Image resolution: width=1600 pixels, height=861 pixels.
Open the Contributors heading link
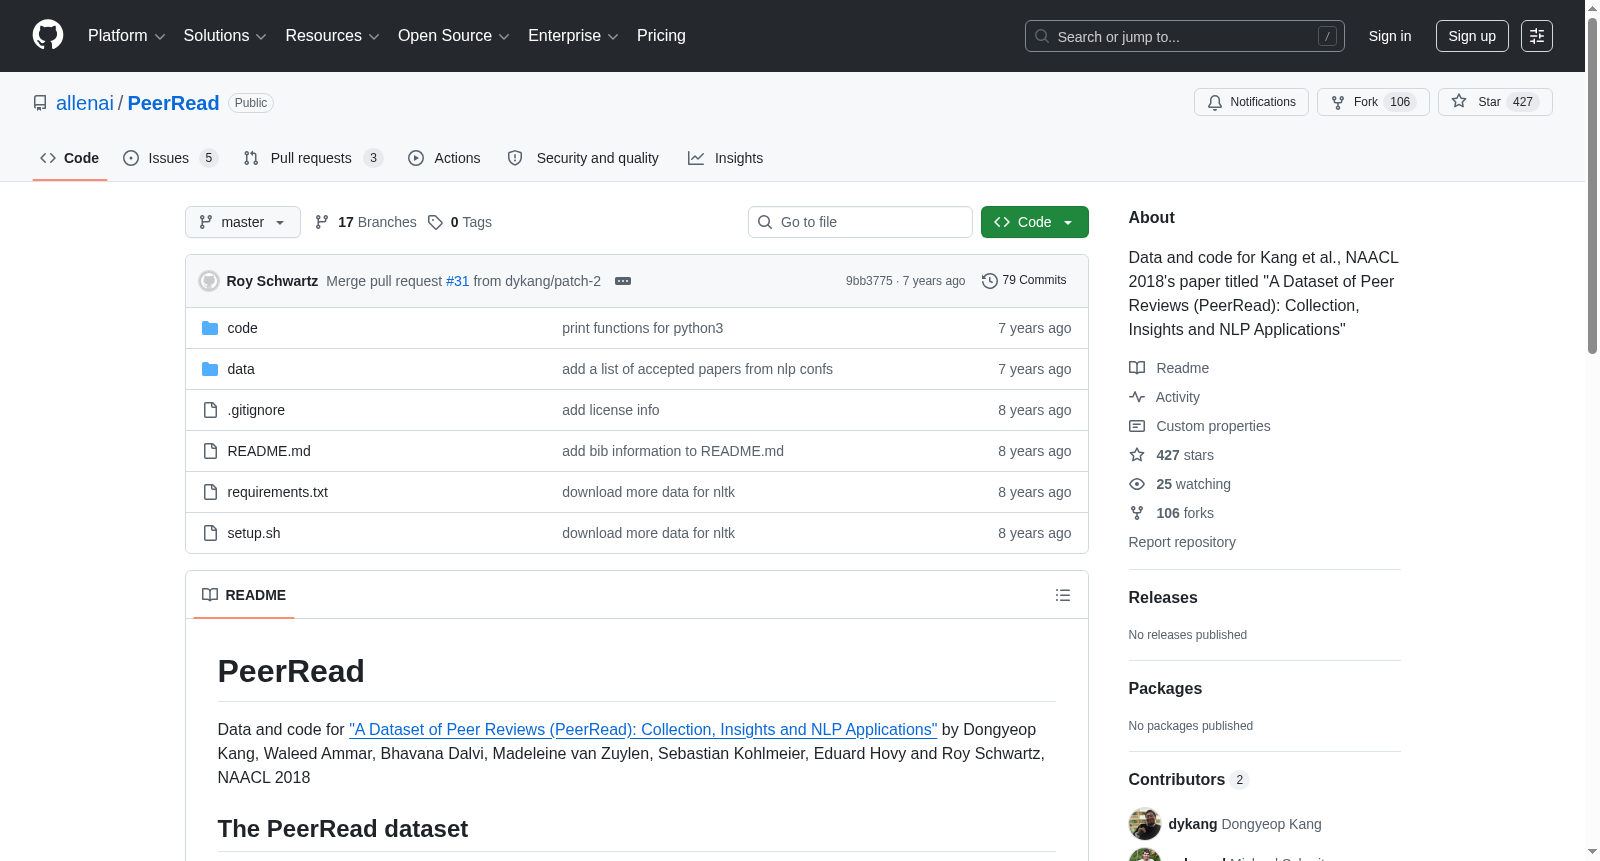[1188, 779]
